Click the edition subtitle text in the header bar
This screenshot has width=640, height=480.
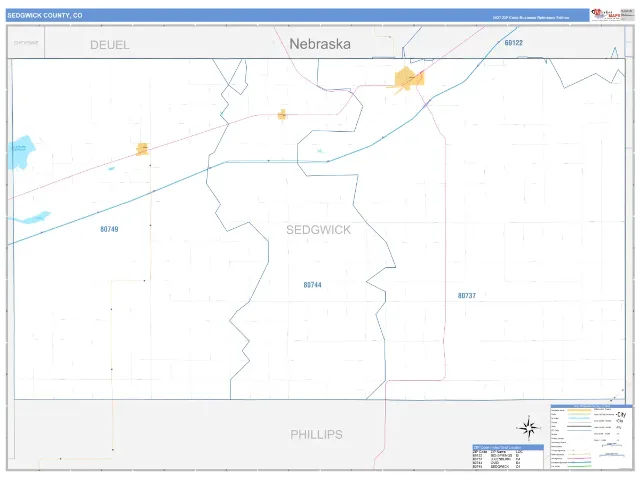click(x=531, y=18)
